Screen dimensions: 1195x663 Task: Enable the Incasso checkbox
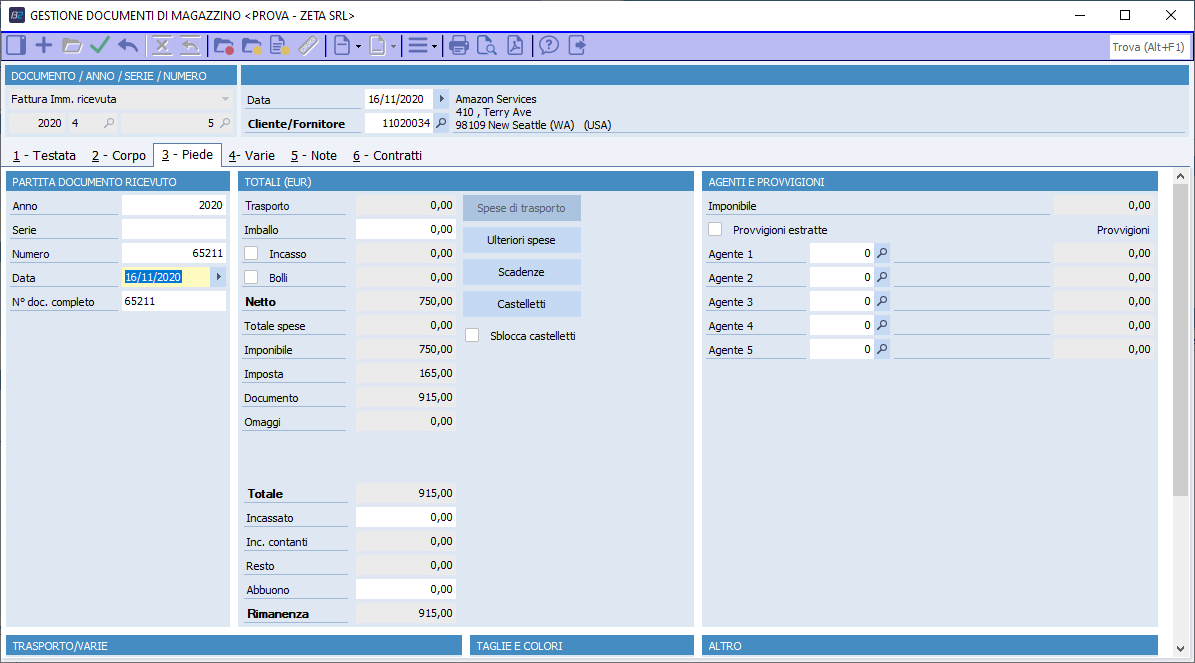(252, 254)
